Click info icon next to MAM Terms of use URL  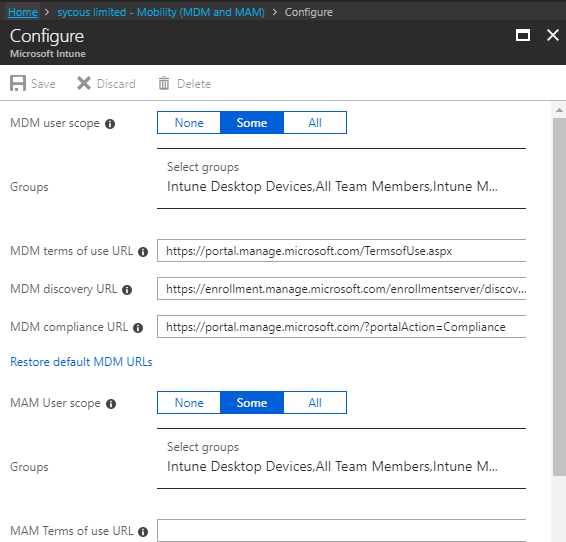143,532
